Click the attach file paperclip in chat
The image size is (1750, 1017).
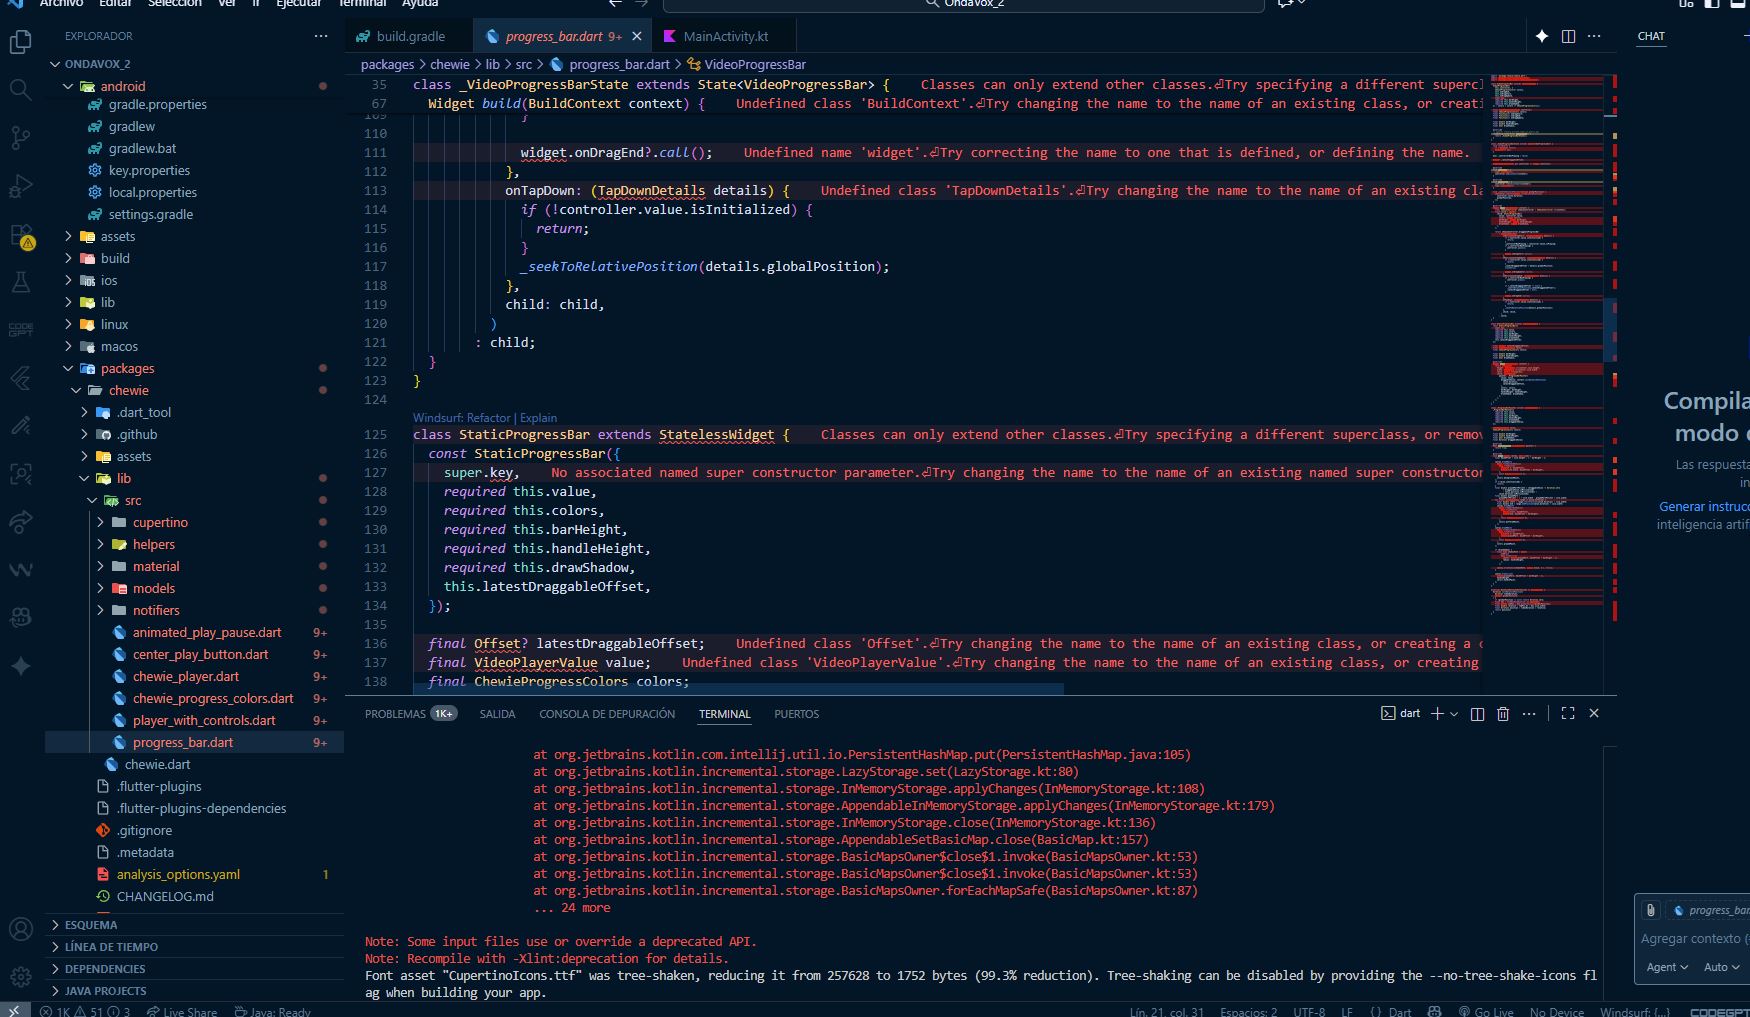1651,910
